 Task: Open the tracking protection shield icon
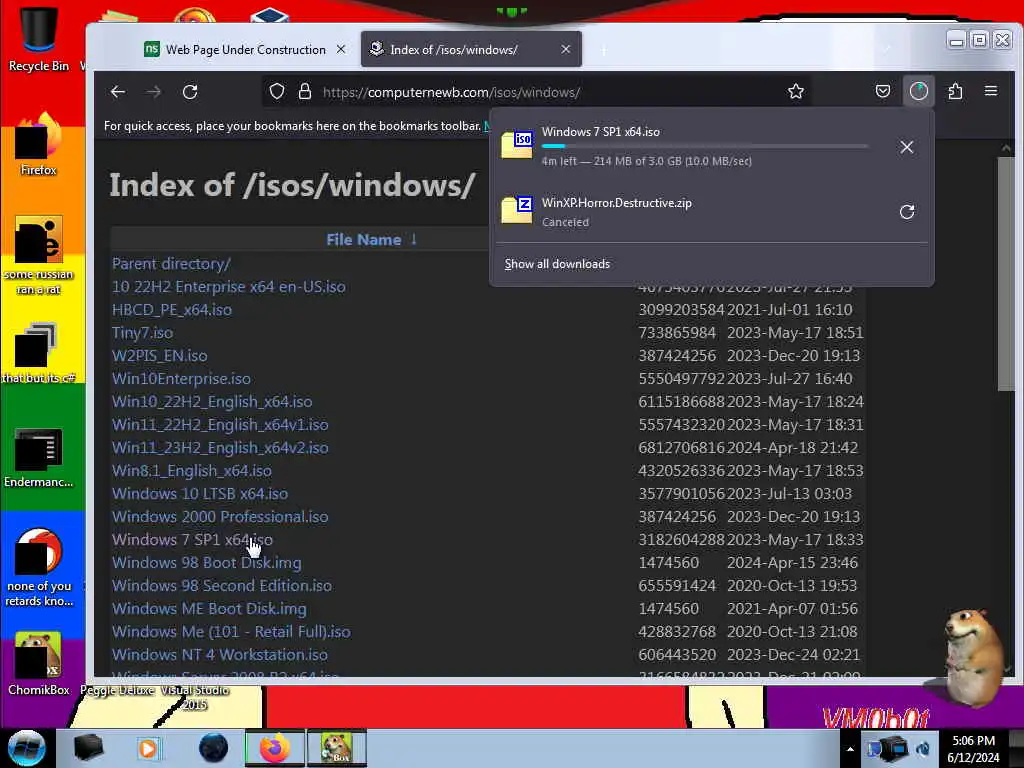[277, 92]
